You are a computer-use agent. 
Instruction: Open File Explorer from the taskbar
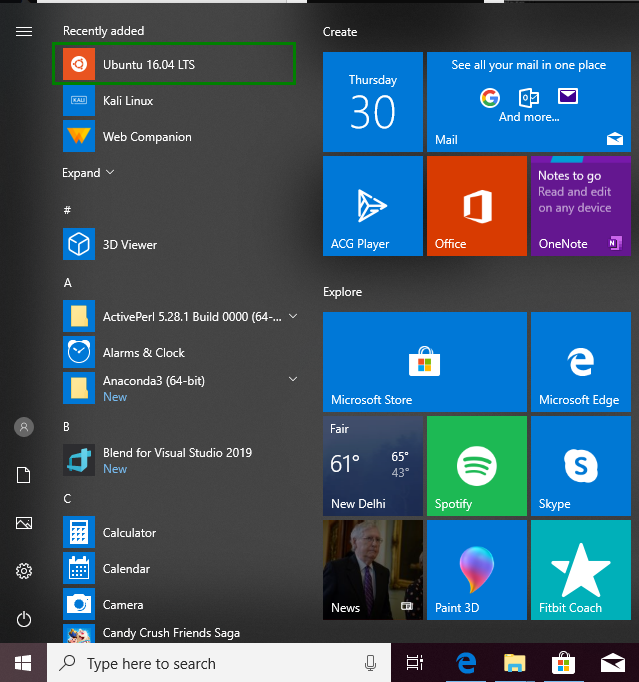tap(515, 663)
